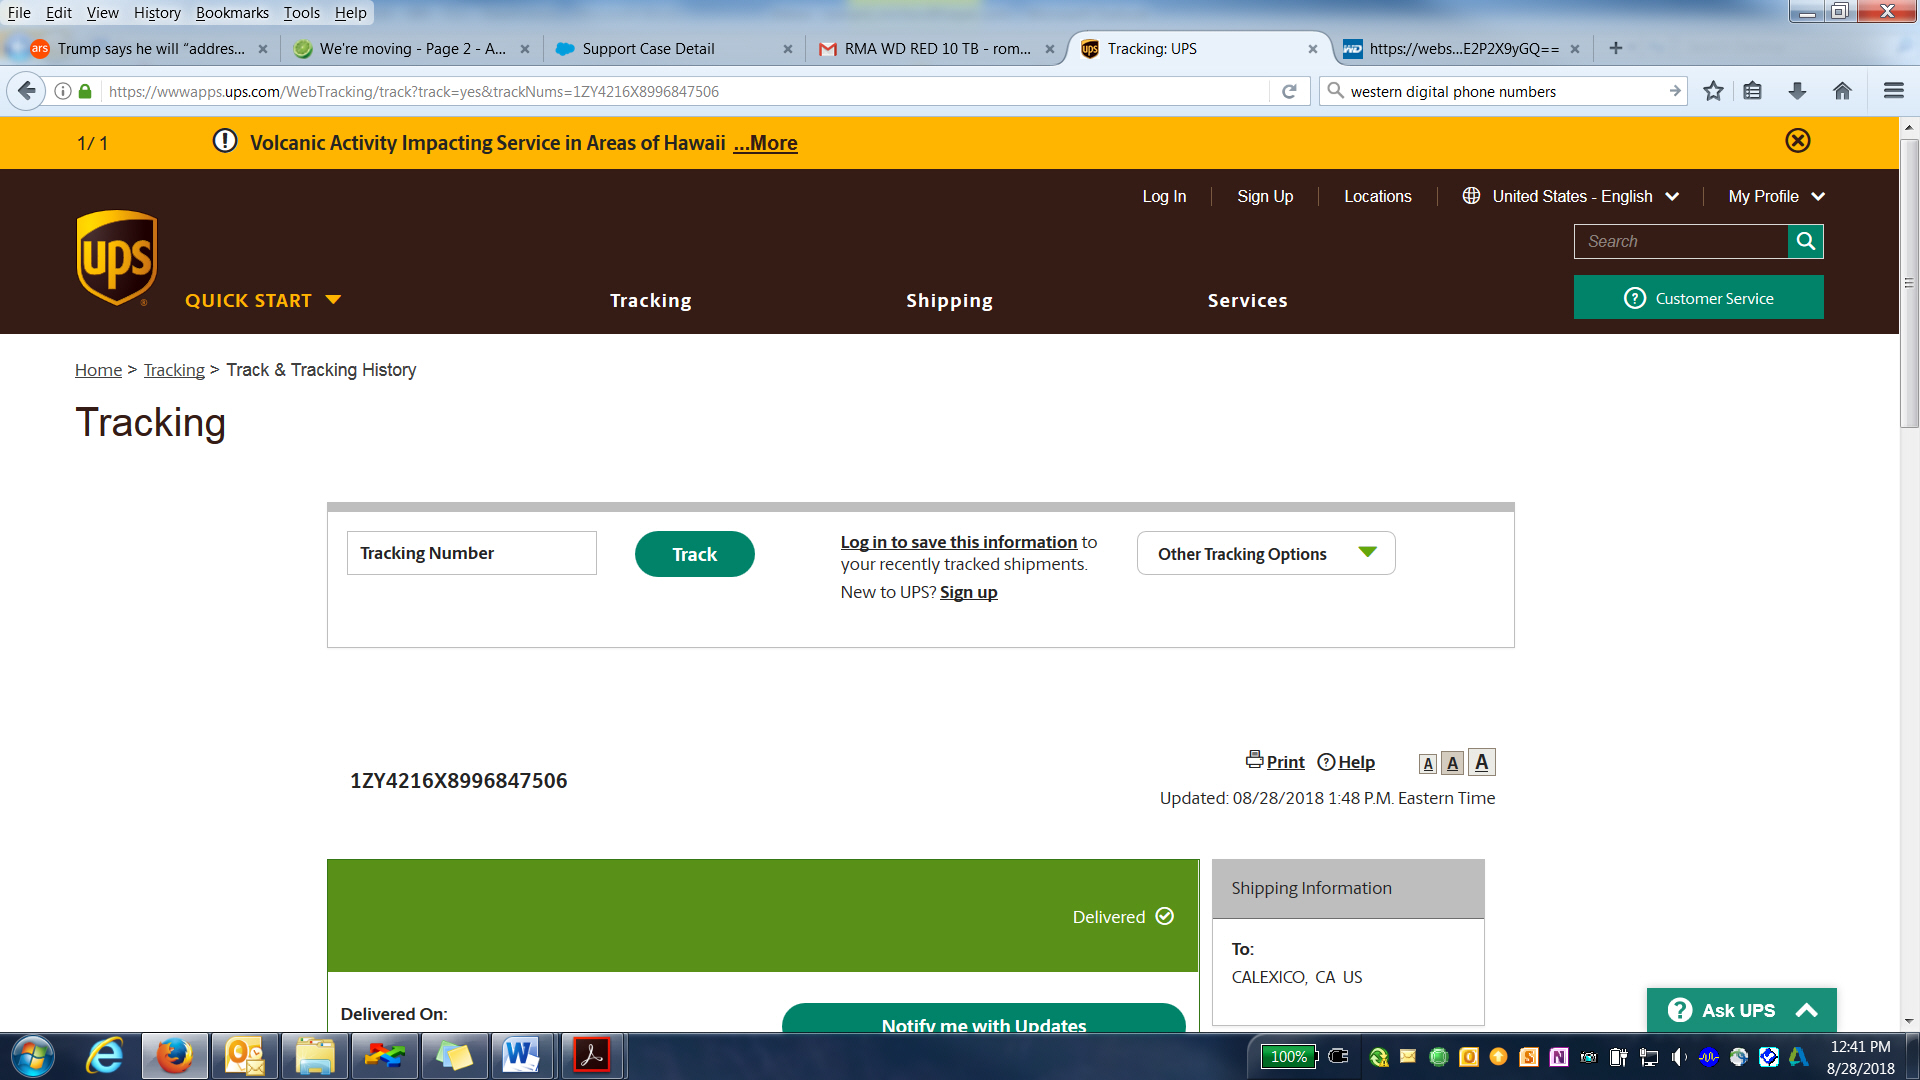Screen dimensions: 1920x1080
Task: Click the globe language icon
Action: coord(1471,196)
